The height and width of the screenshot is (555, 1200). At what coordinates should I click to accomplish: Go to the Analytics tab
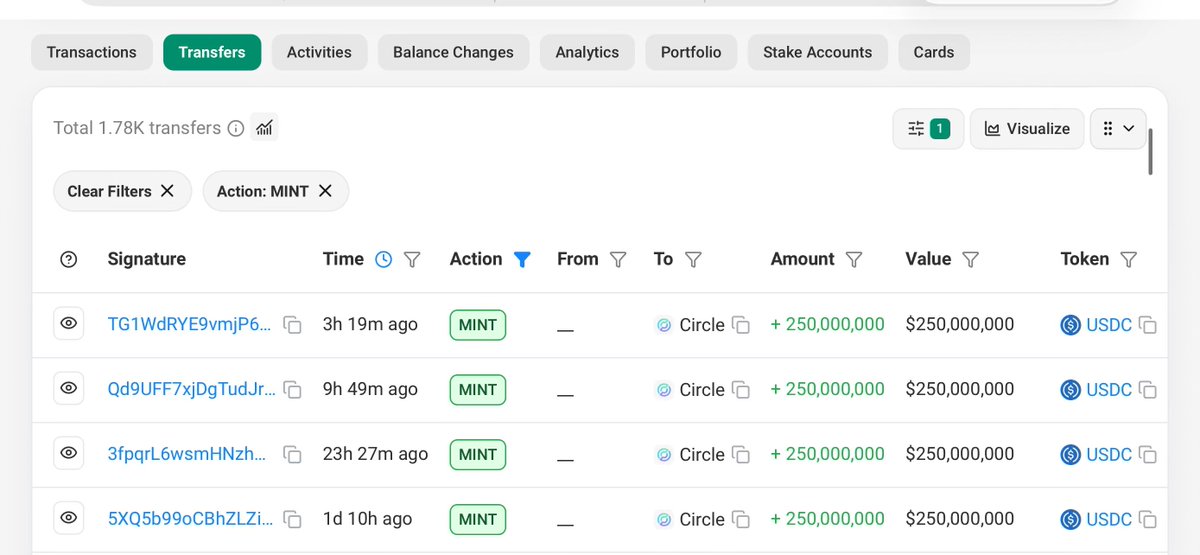(x=587, y=52)
